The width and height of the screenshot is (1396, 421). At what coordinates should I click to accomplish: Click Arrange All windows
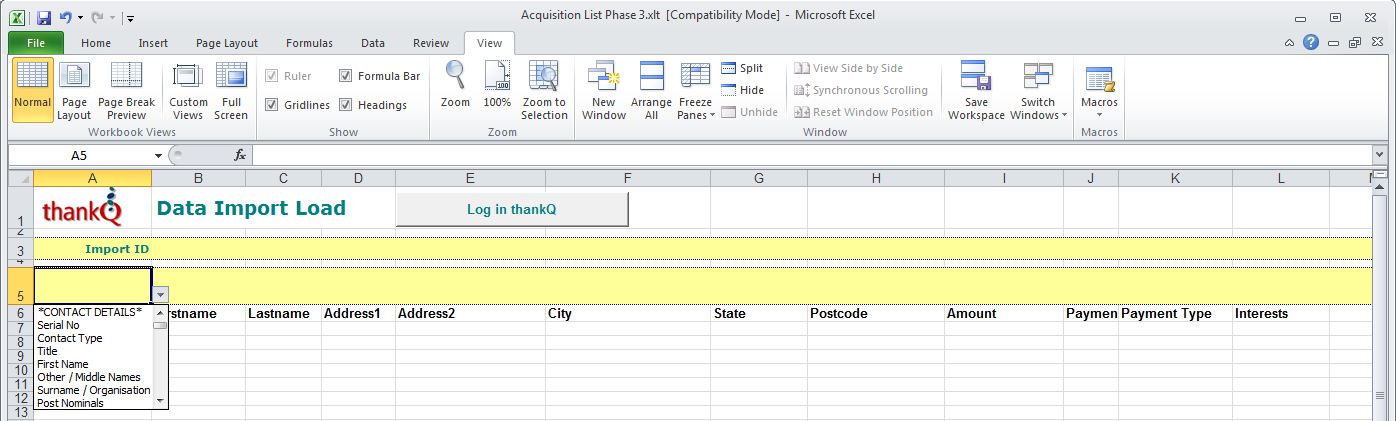click(x=651, y=90)
